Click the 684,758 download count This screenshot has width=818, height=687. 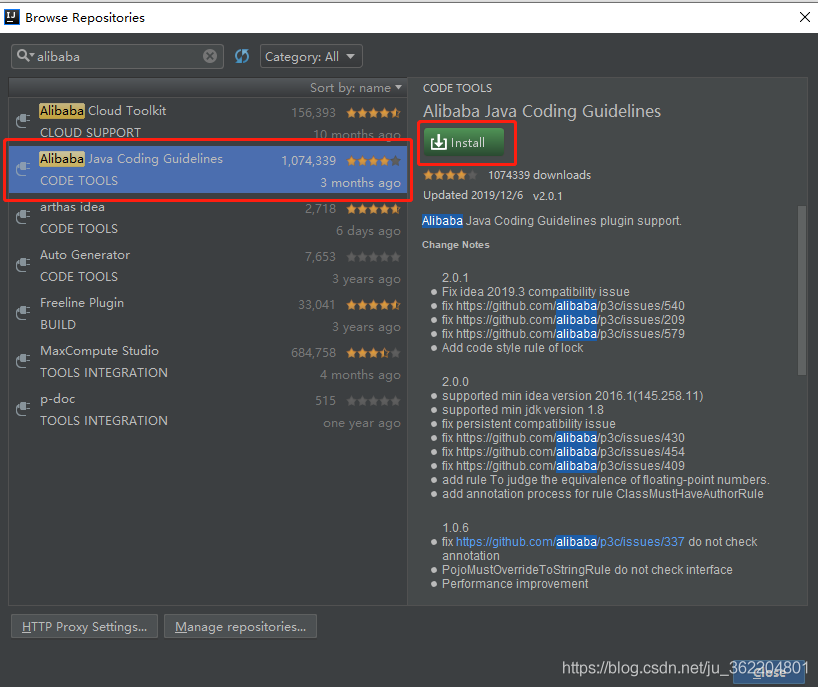(313, 353)
